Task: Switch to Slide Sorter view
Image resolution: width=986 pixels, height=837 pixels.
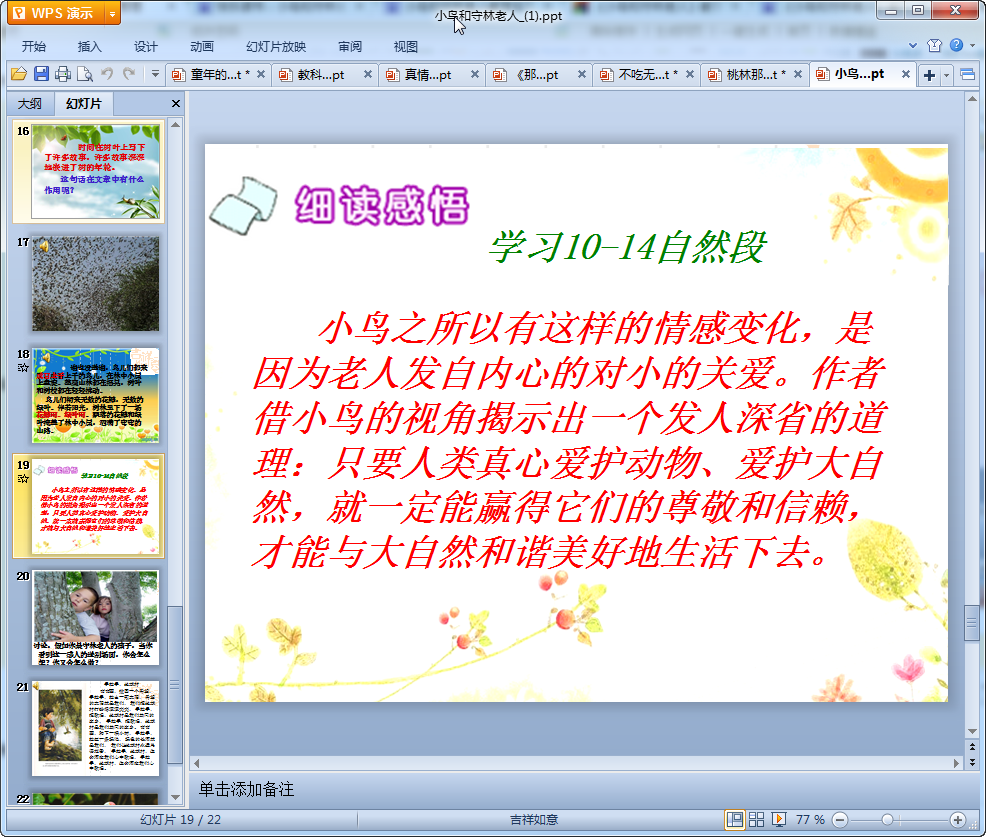Action: point(757,820)
